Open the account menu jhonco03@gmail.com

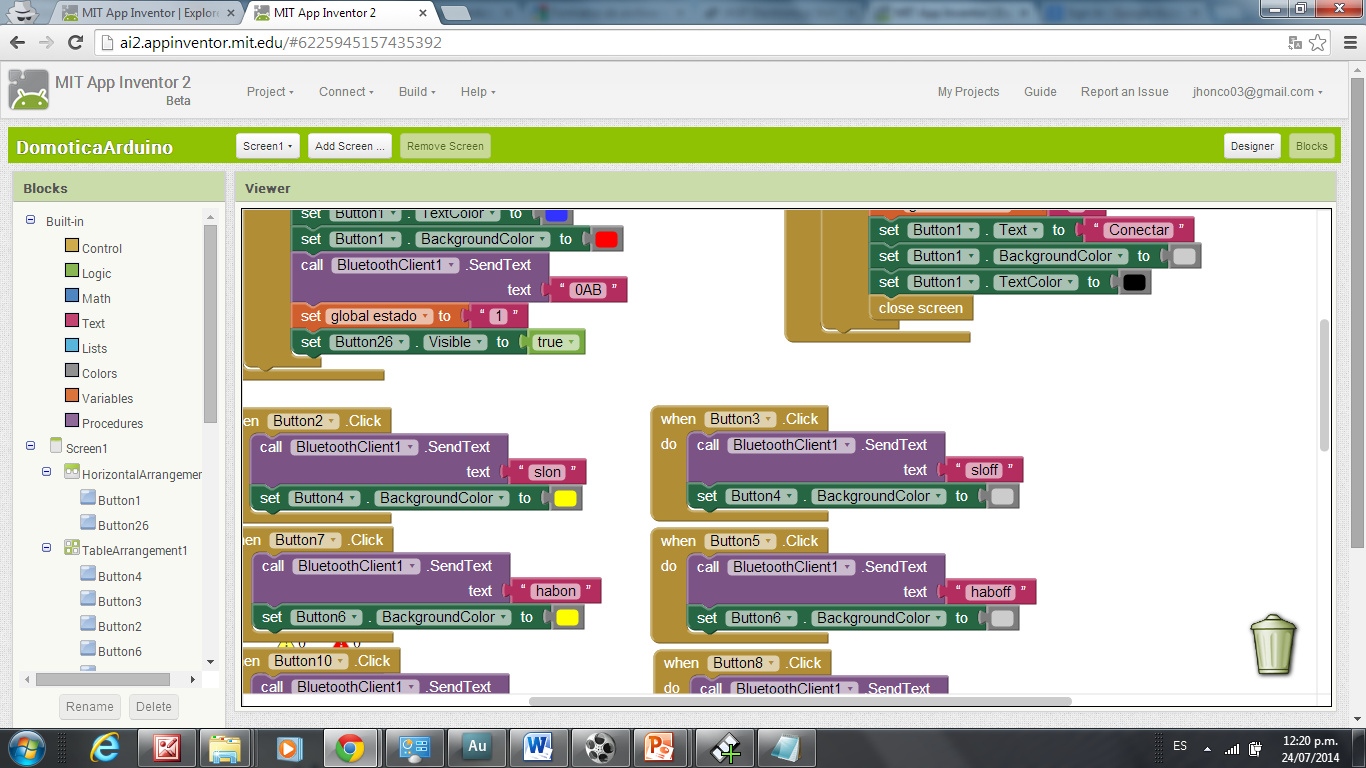tap(1257, 91)
